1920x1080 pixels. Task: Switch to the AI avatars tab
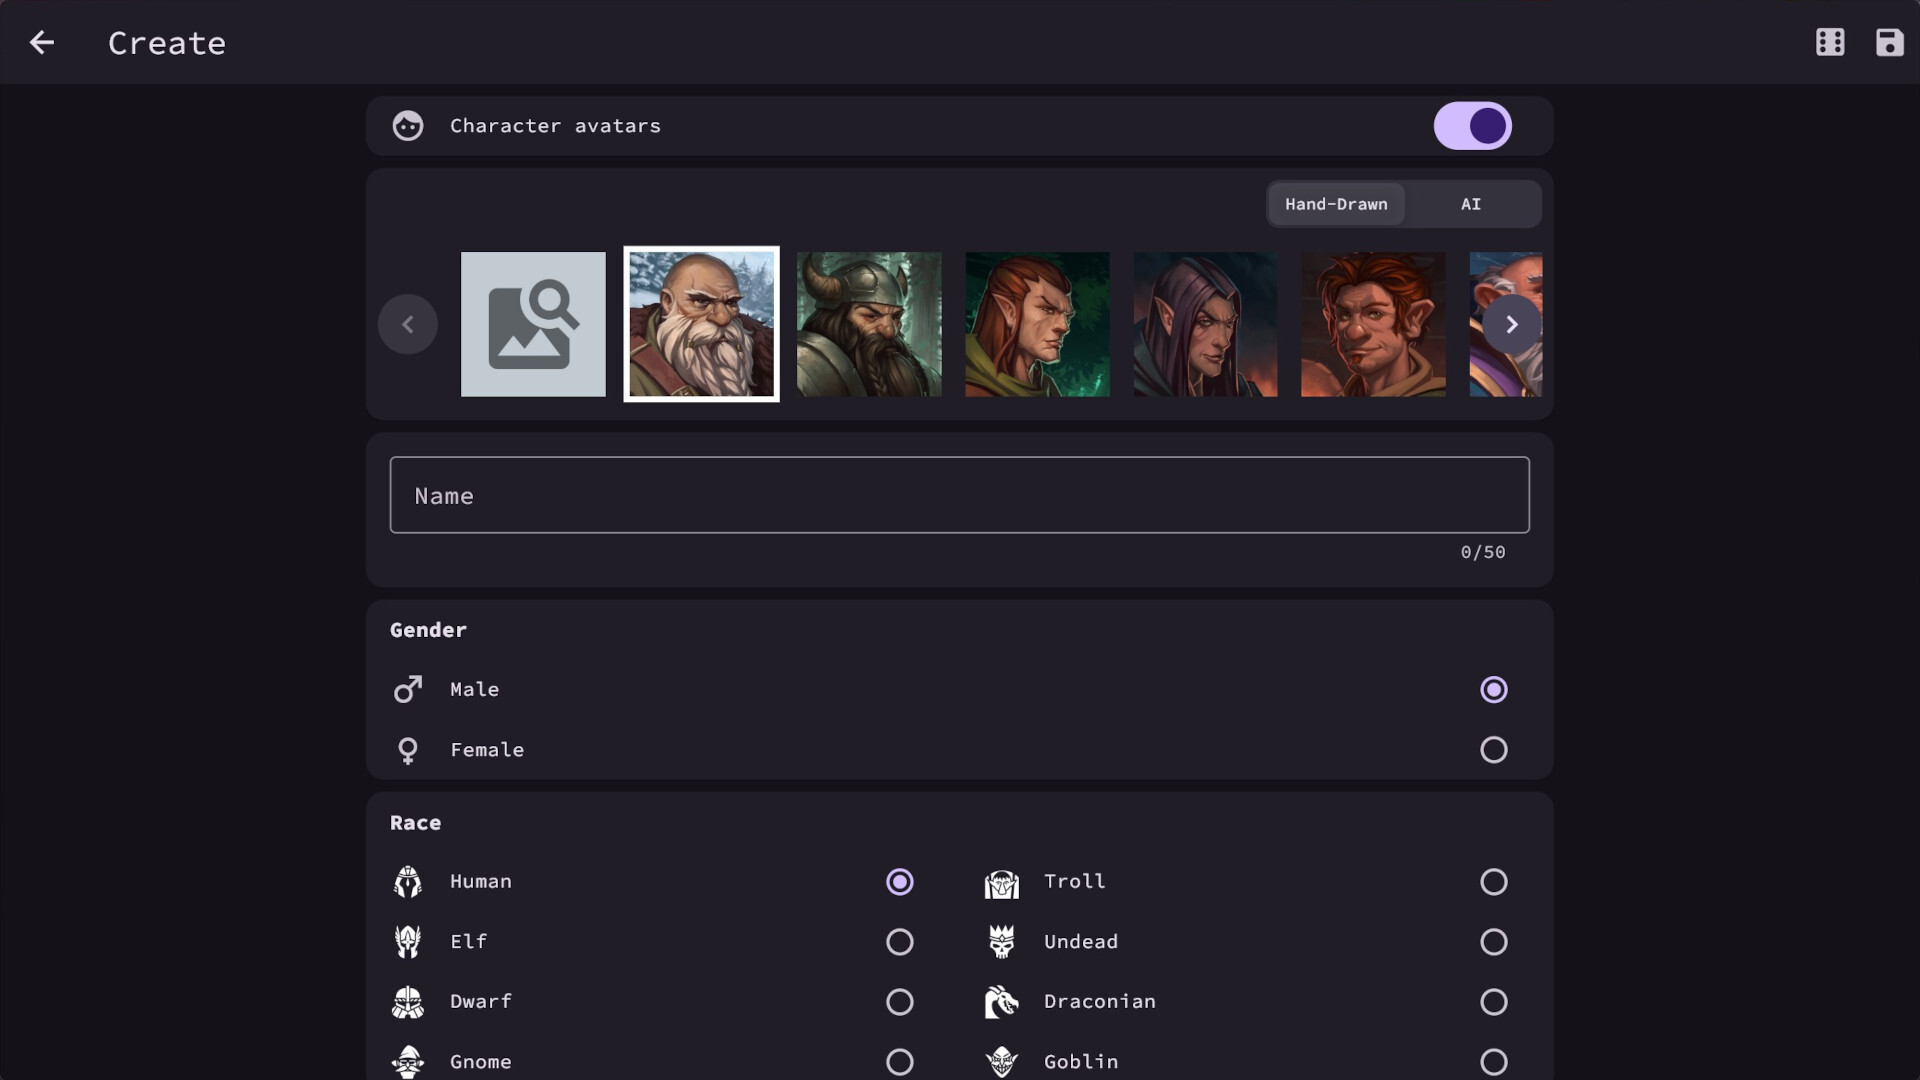1470,204
